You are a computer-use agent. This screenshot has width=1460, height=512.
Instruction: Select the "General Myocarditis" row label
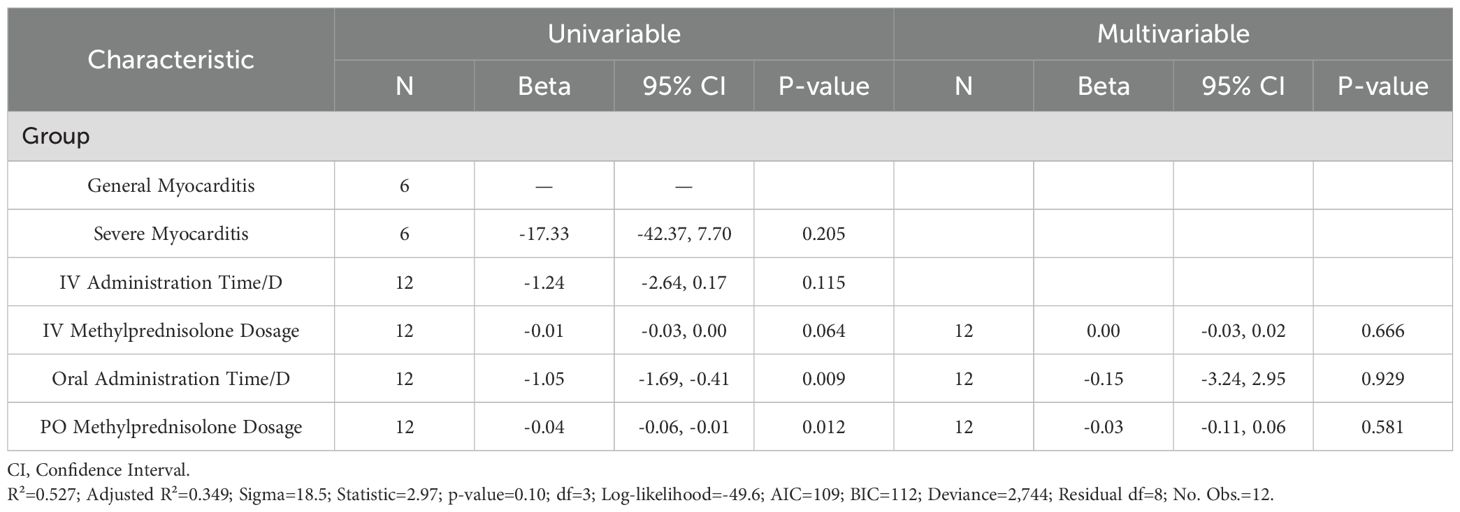tap(171, 185)
